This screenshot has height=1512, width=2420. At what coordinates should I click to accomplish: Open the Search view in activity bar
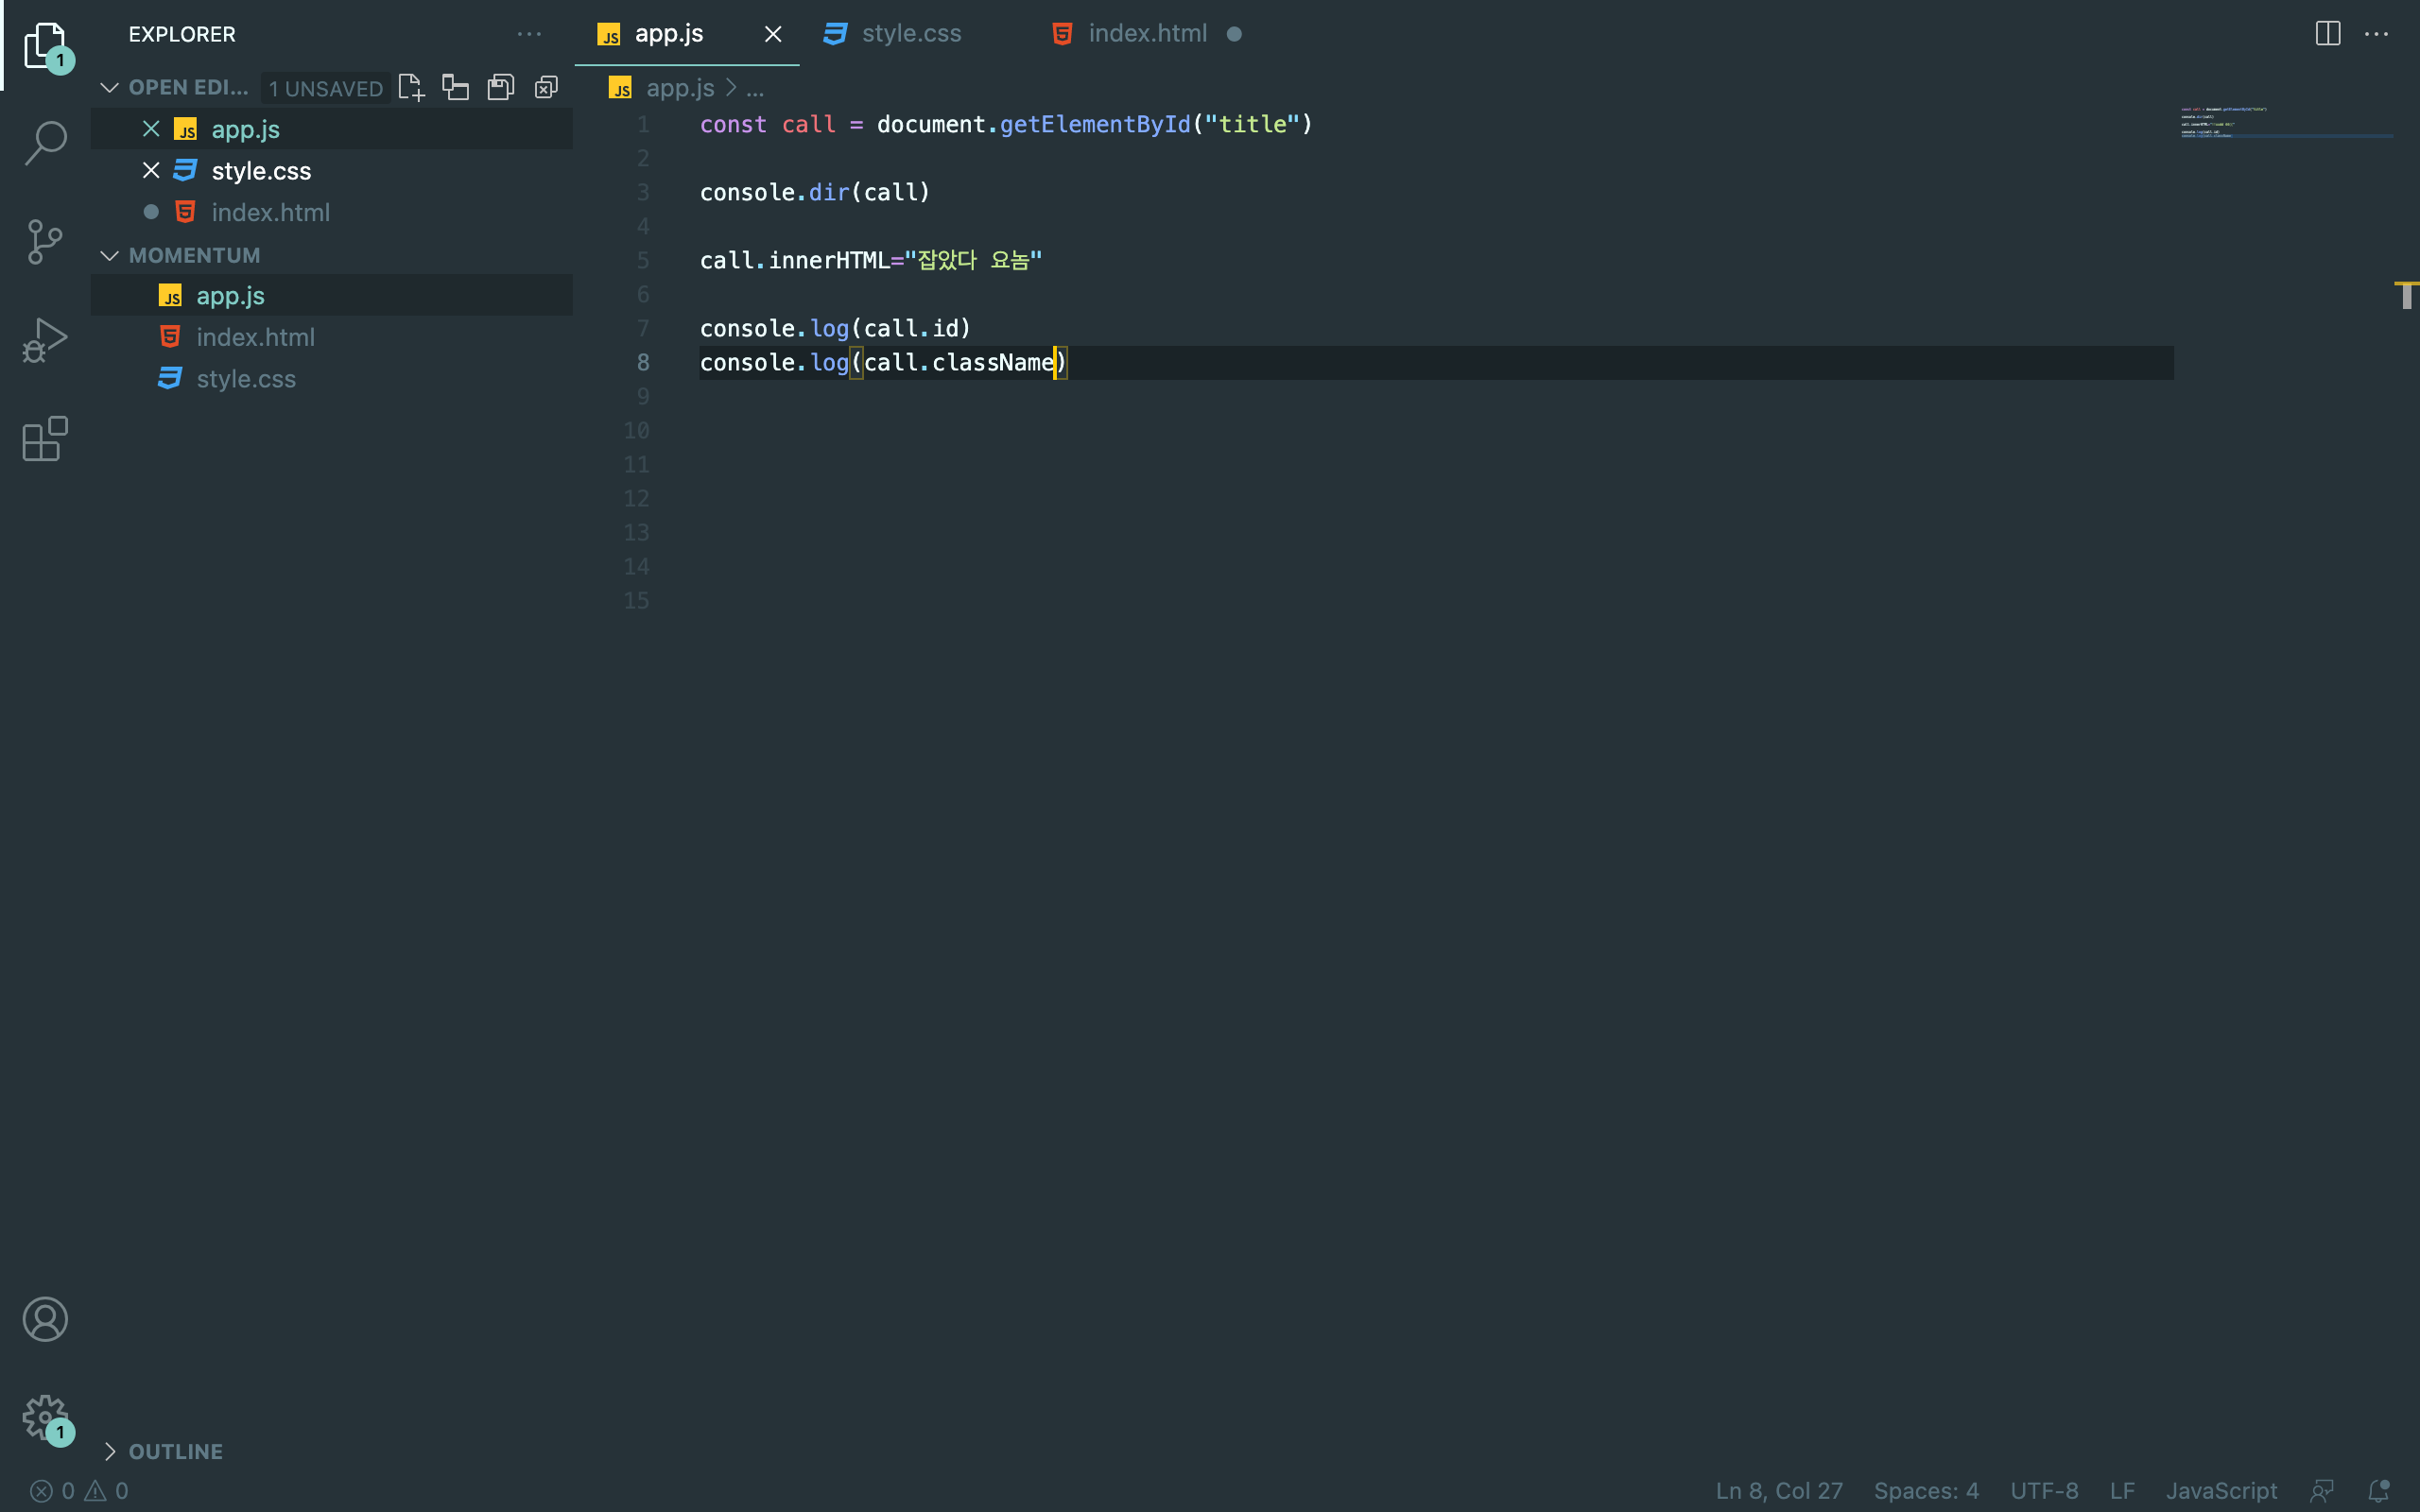point(45,143)
